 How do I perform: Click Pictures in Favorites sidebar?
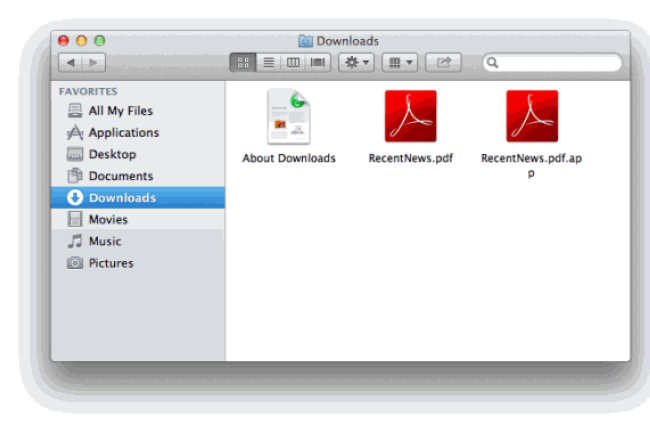[x=110, y=263]
